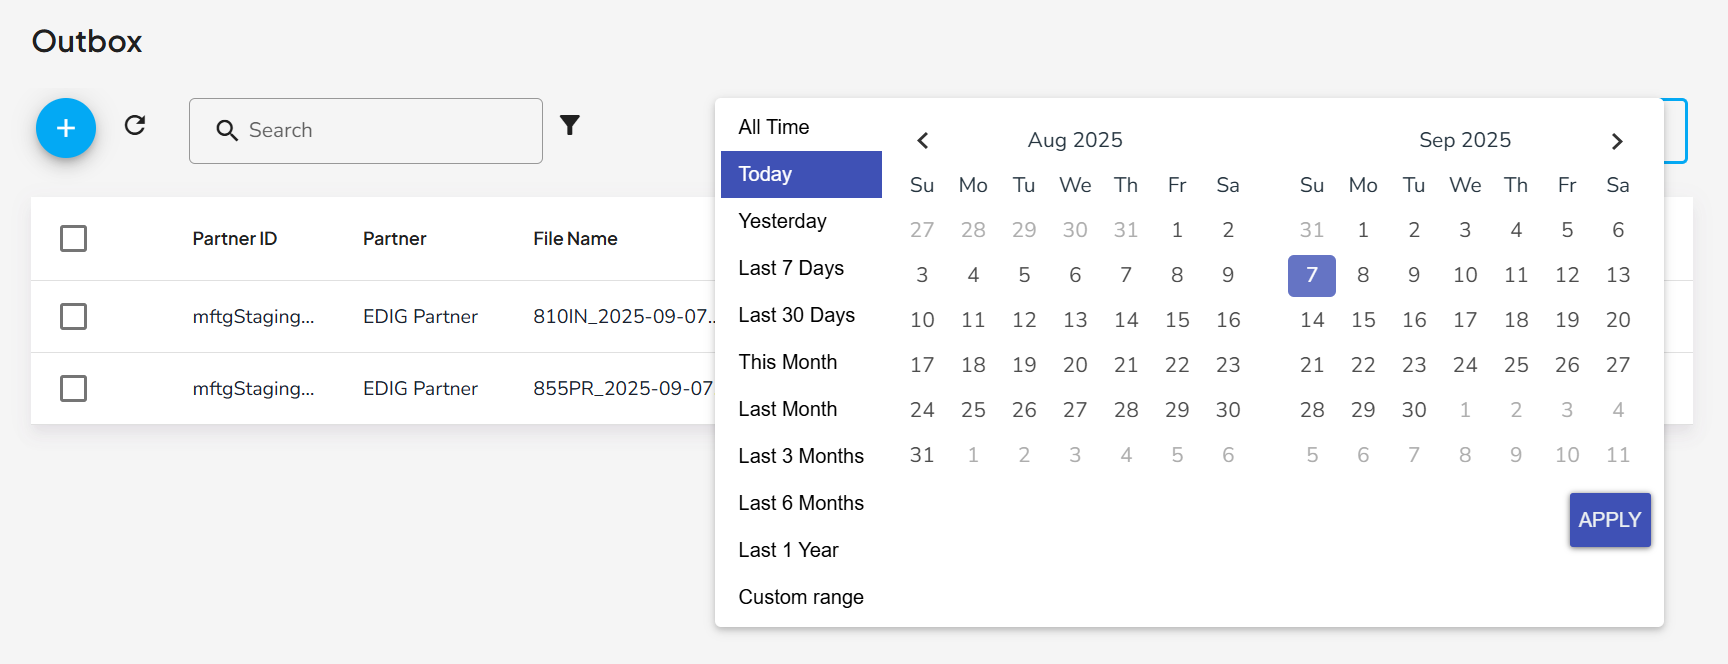Viewport: 1728px width, 664px height.
Task: Open the filter funnel icon
Action: pos(570,125)
